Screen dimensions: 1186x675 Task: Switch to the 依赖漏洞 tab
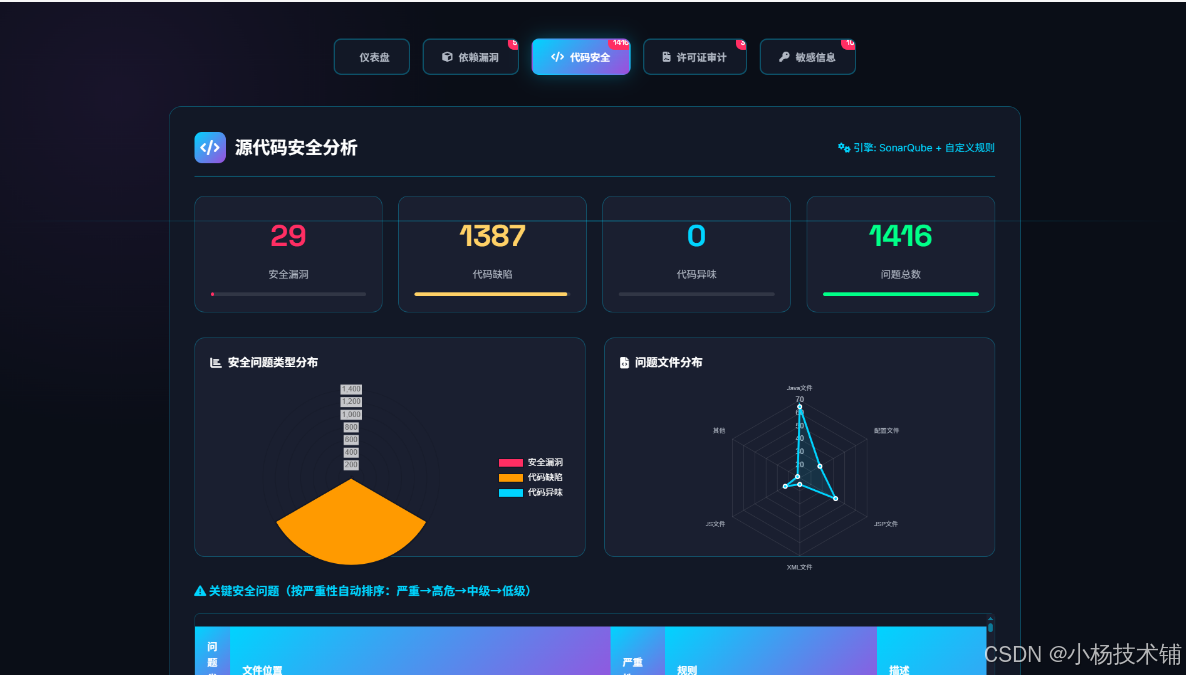[470, 57]
